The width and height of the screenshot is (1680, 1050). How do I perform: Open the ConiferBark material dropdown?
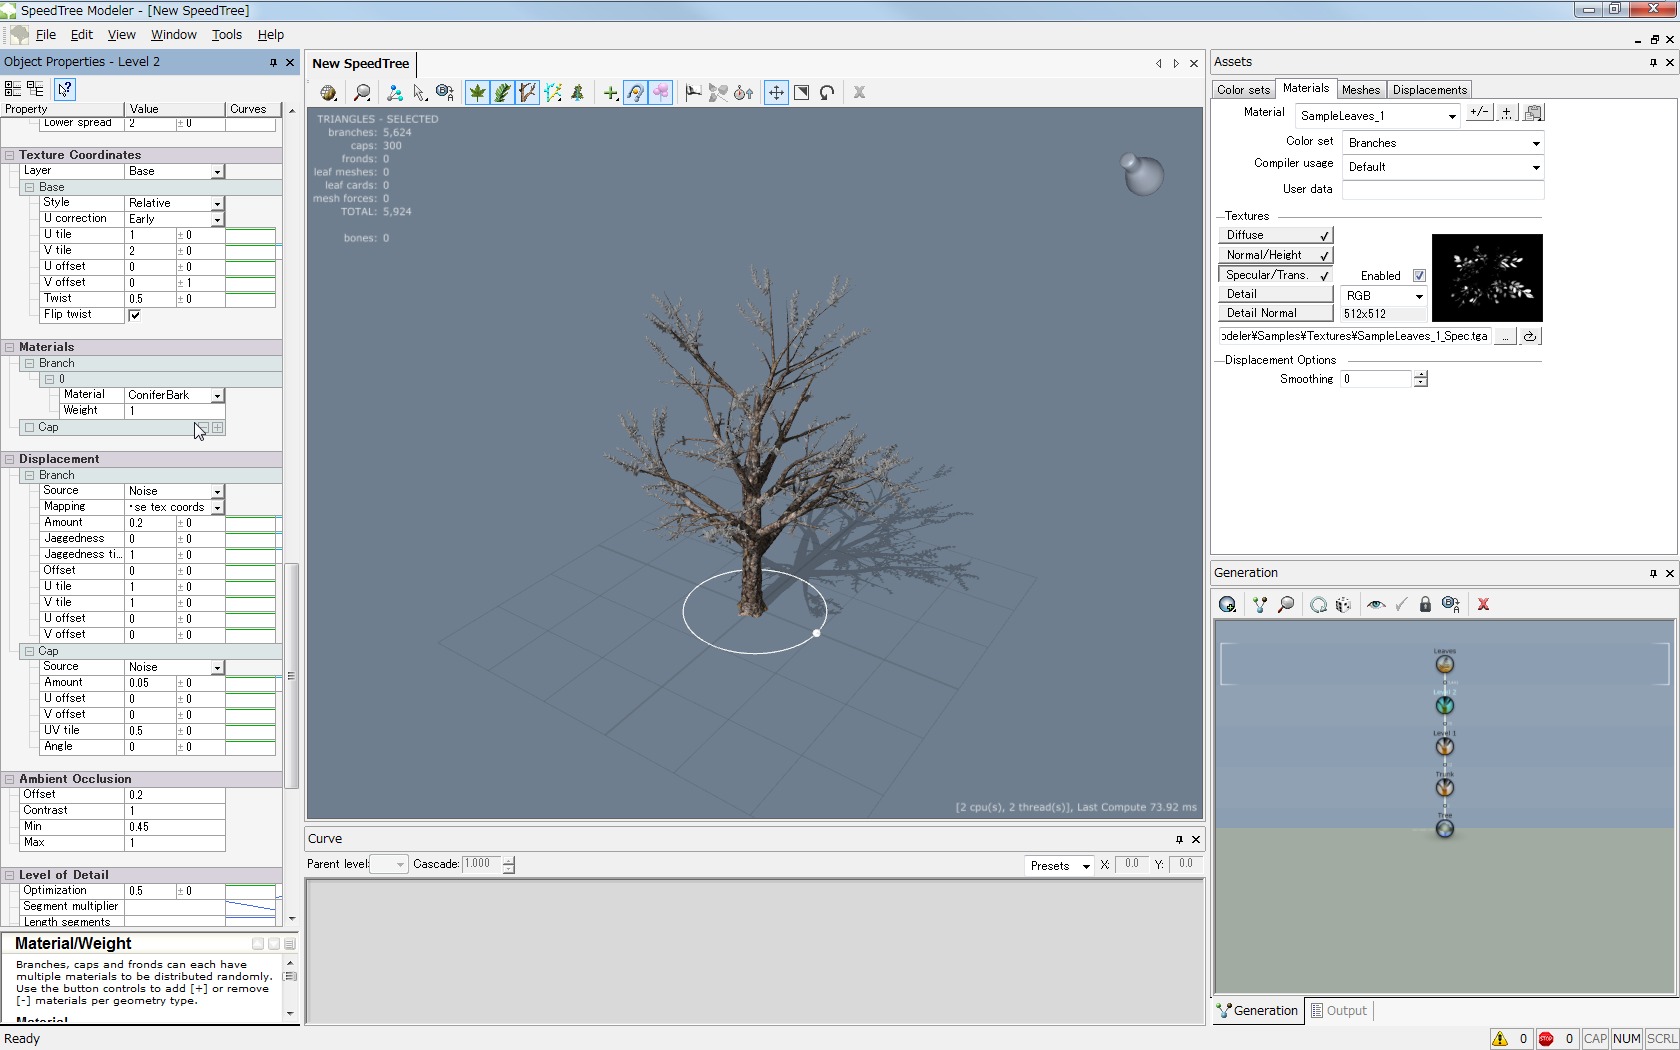[216, 396]
